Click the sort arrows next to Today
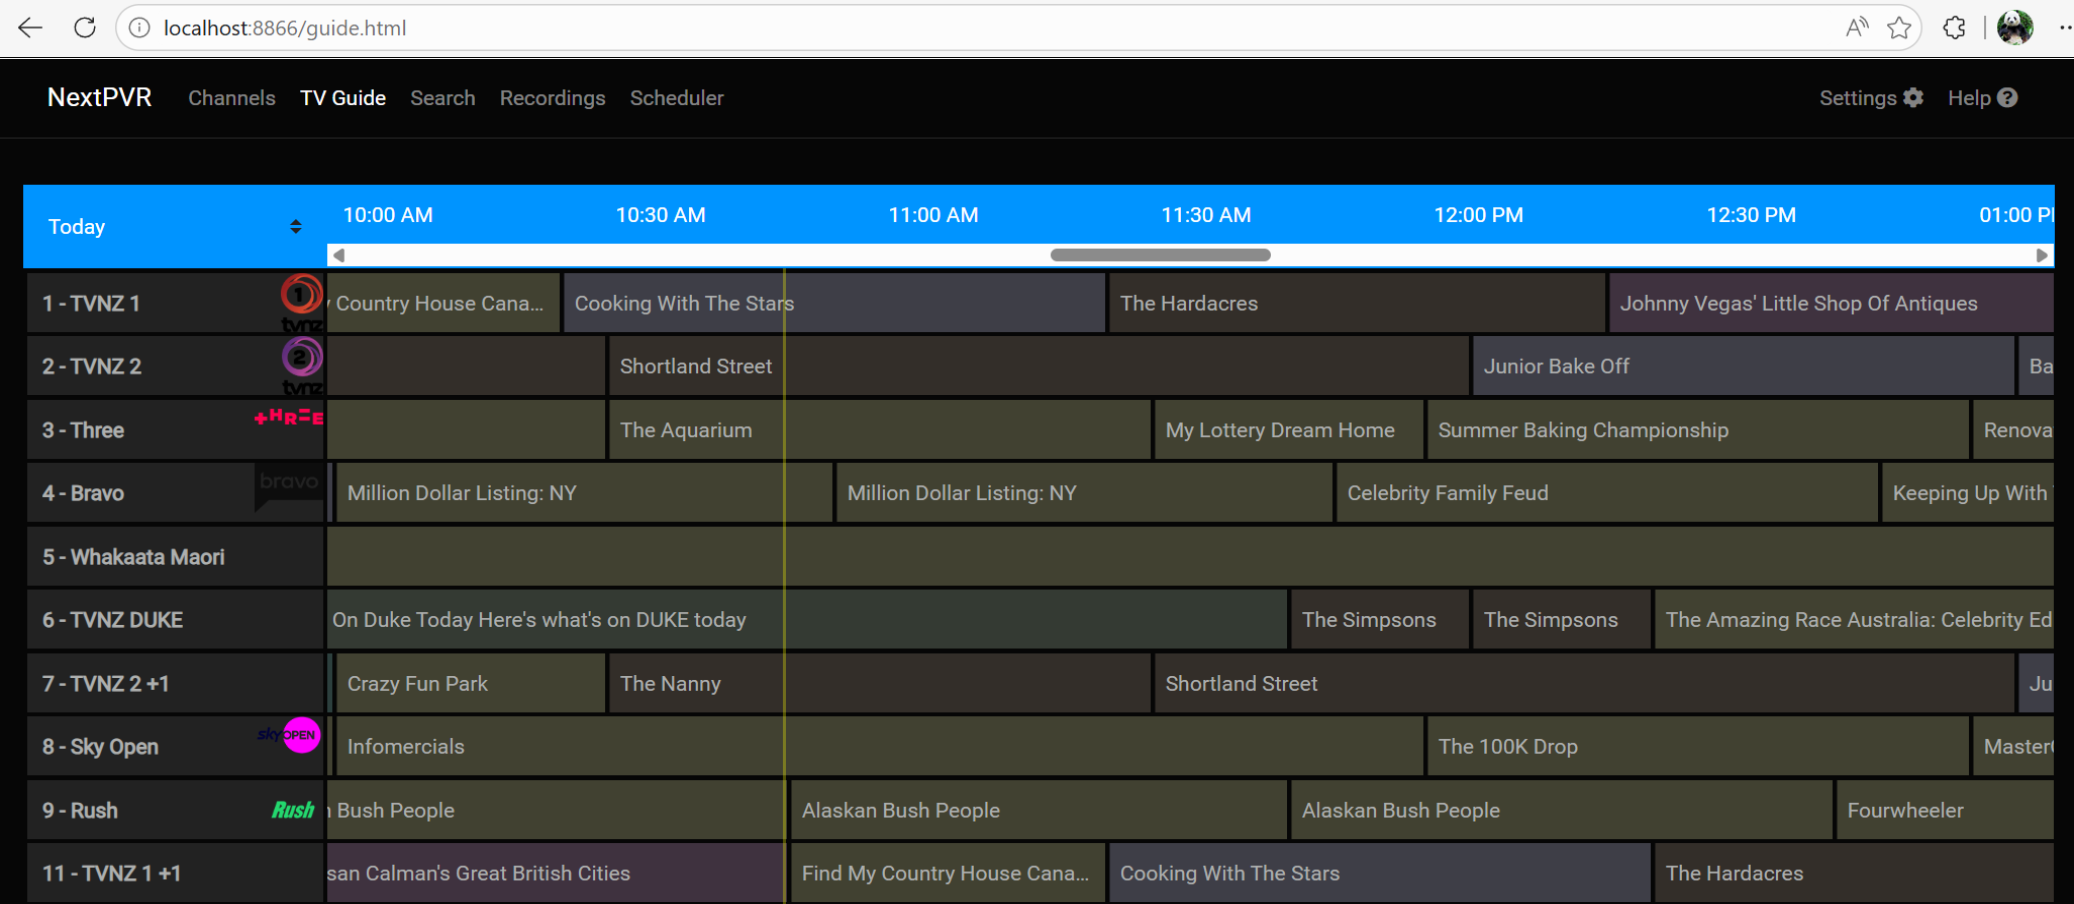 (296, 226)
